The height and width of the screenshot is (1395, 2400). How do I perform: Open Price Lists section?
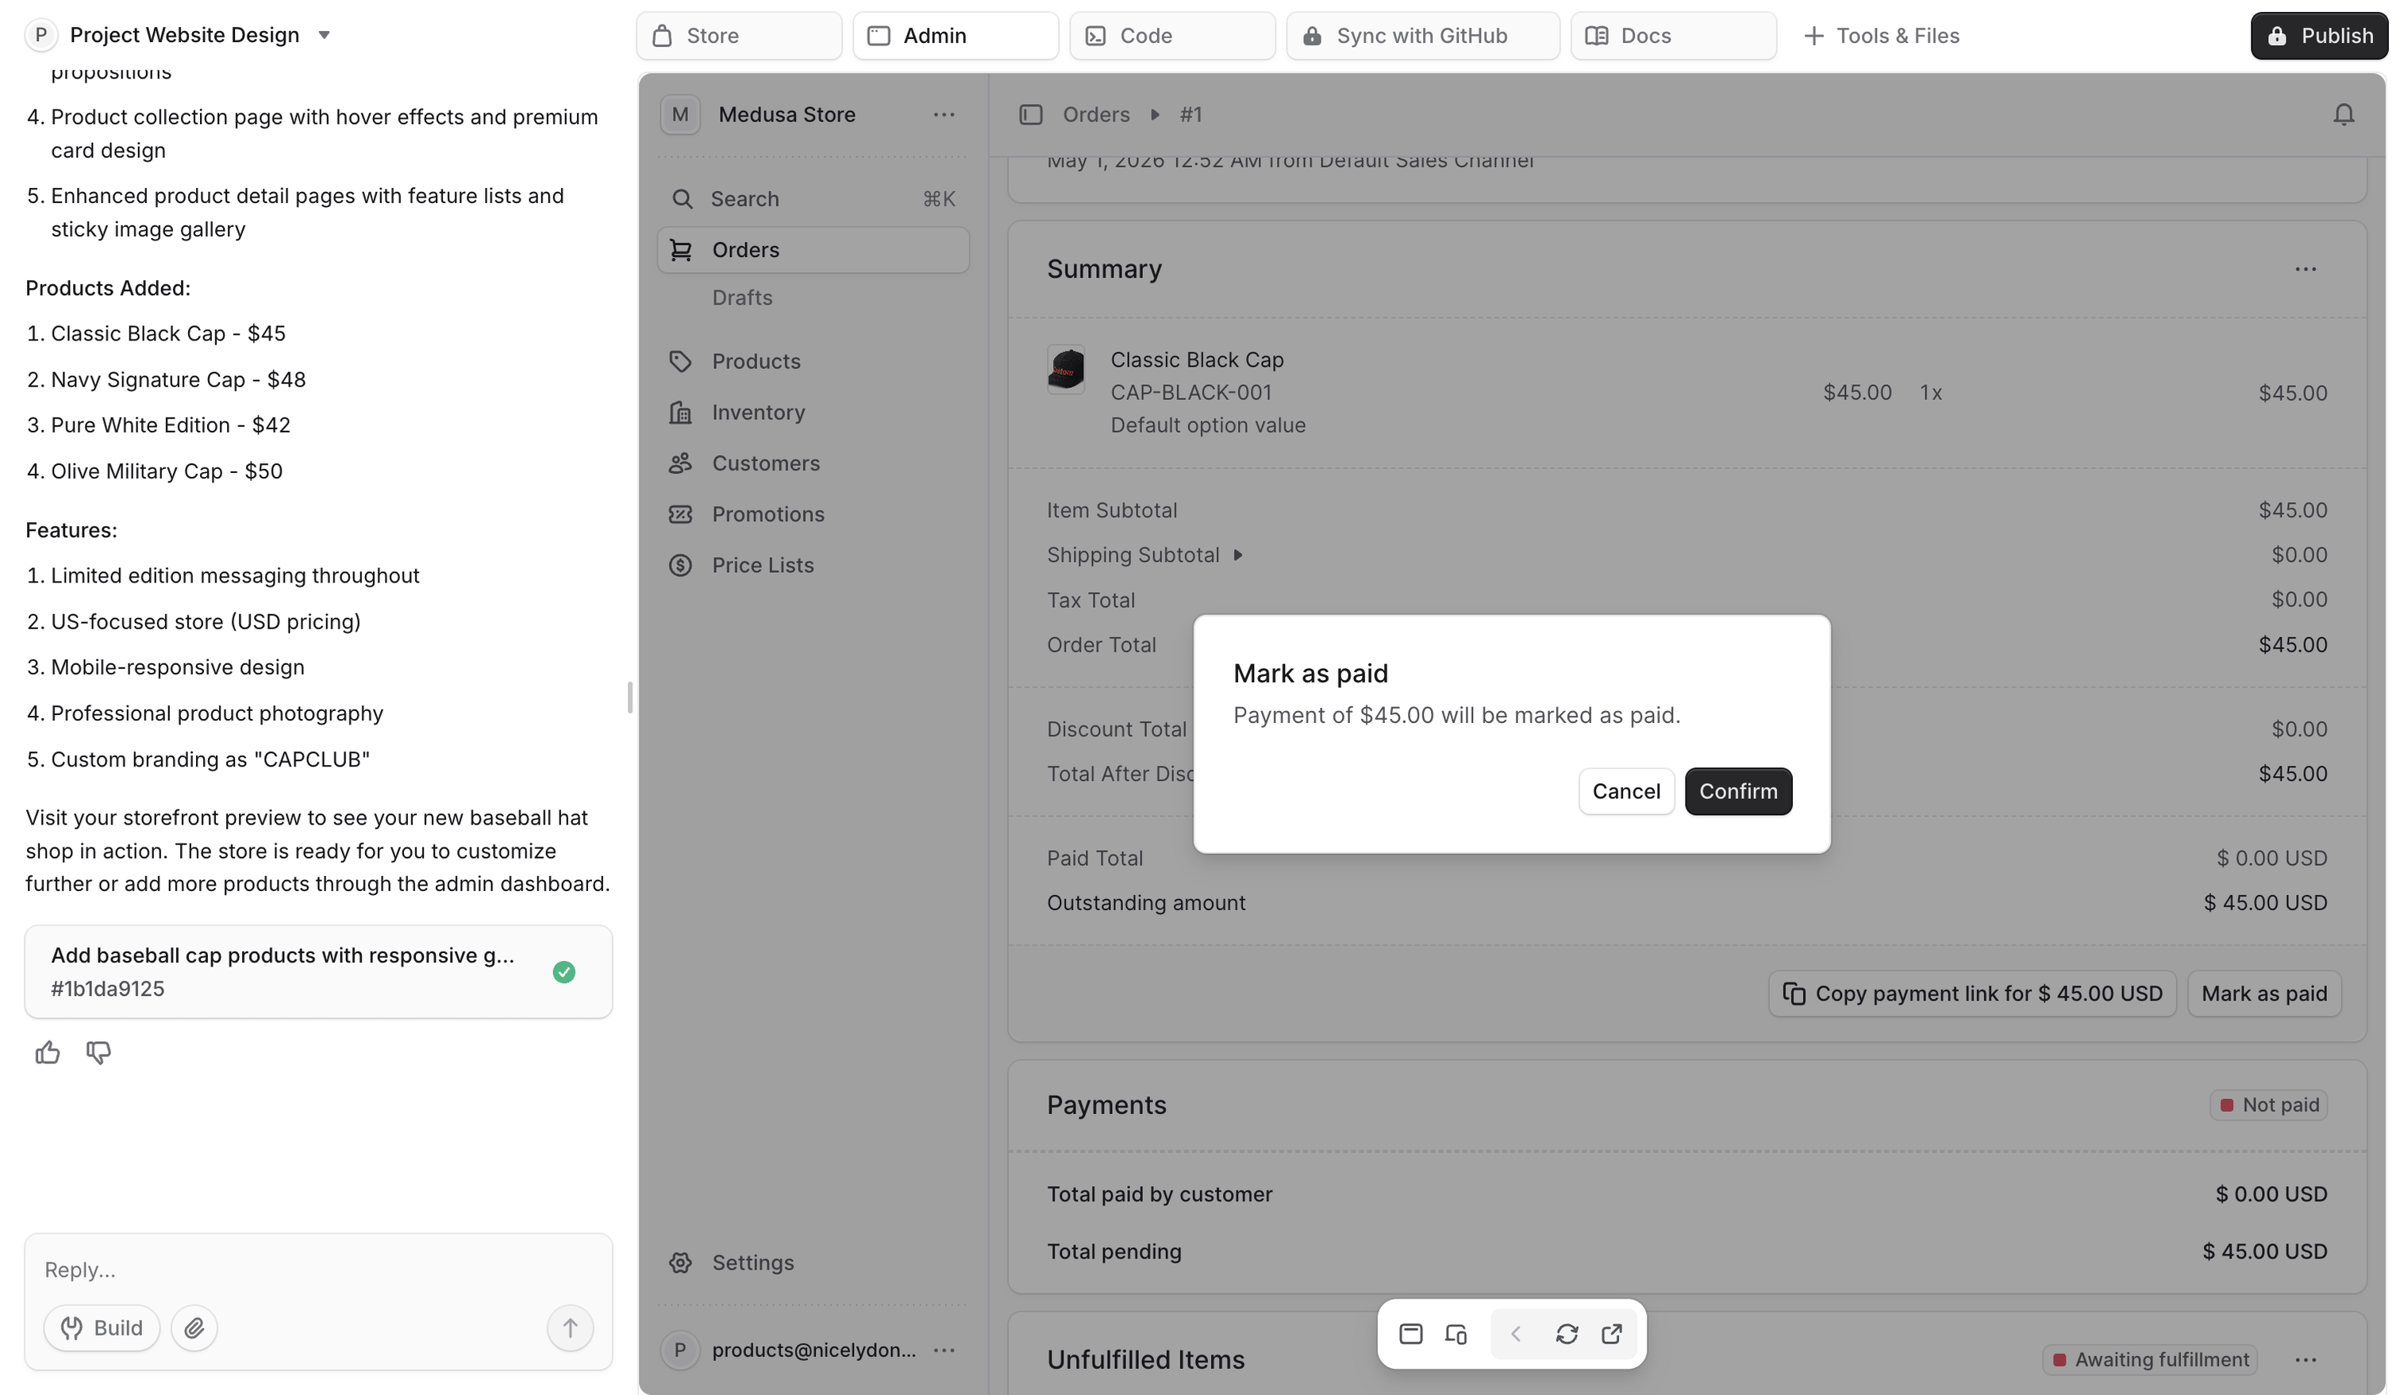pyautogui.click(x=813, y=564)
